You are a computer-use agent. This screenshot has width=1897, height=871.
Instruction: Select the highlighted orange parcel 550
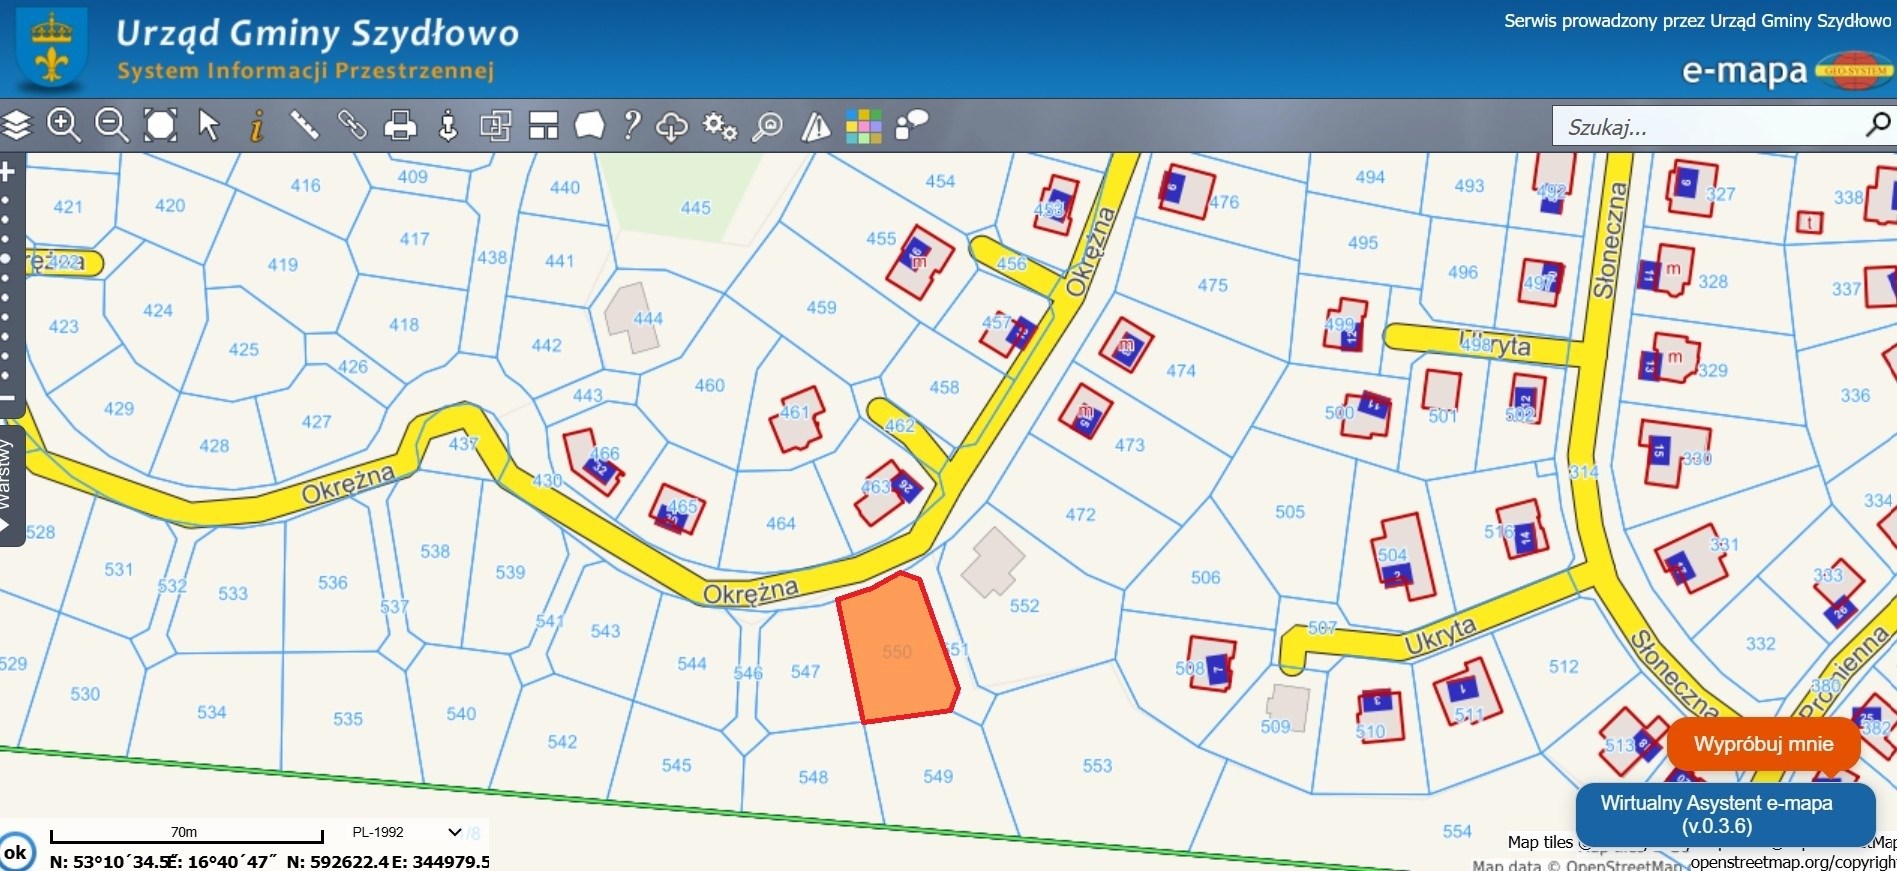(897, 650)
